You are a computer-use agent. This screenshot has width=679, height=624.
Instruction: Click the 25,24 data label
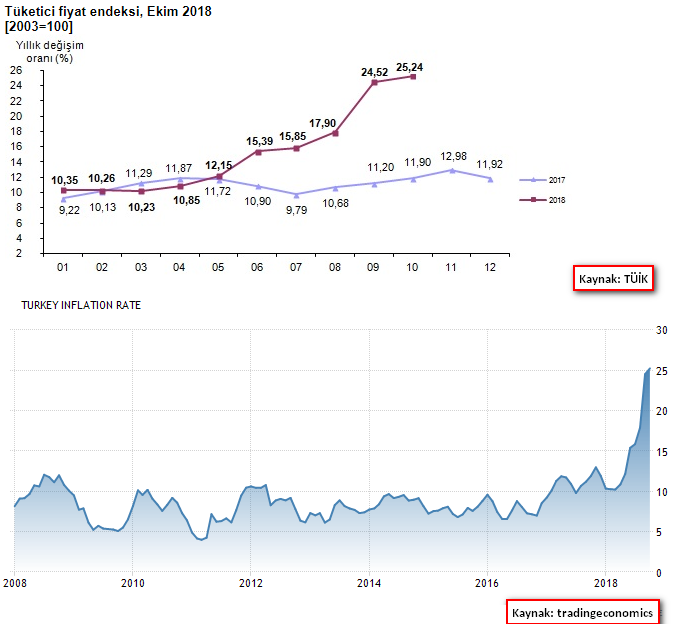pyautogui.click(x=409, y=68)
